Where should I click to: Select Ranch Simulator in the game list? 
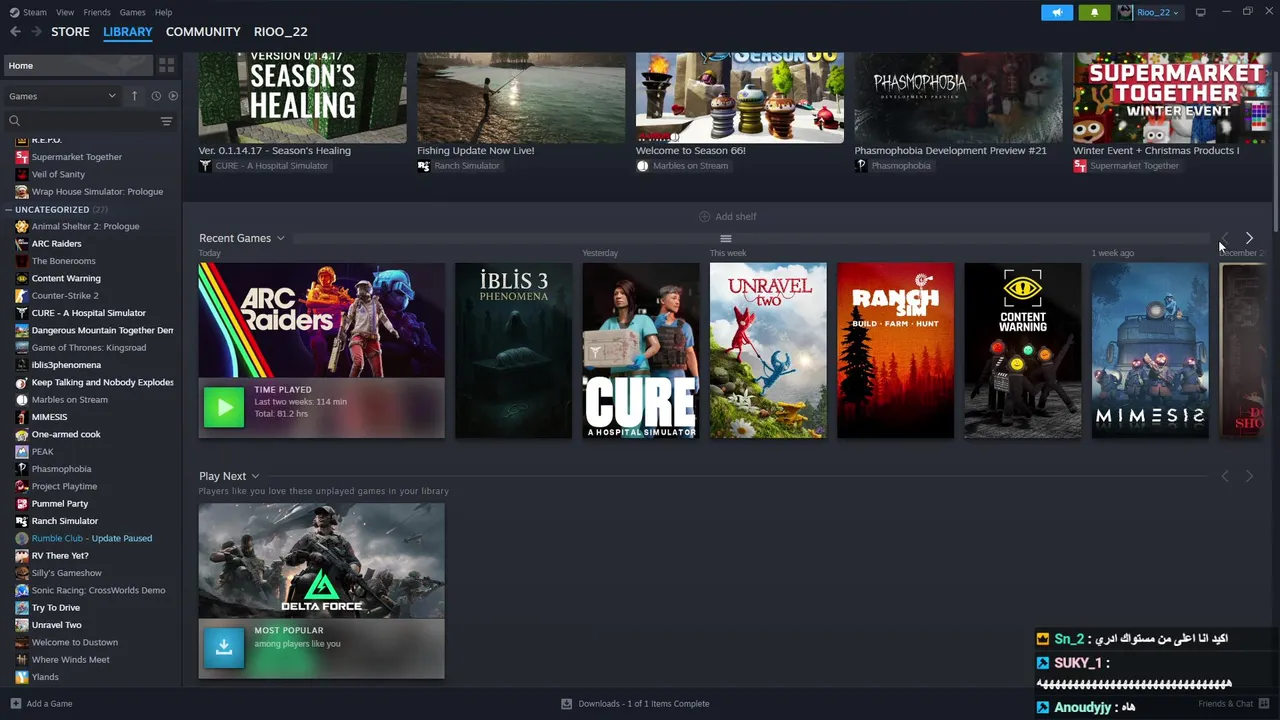(65, 521)
